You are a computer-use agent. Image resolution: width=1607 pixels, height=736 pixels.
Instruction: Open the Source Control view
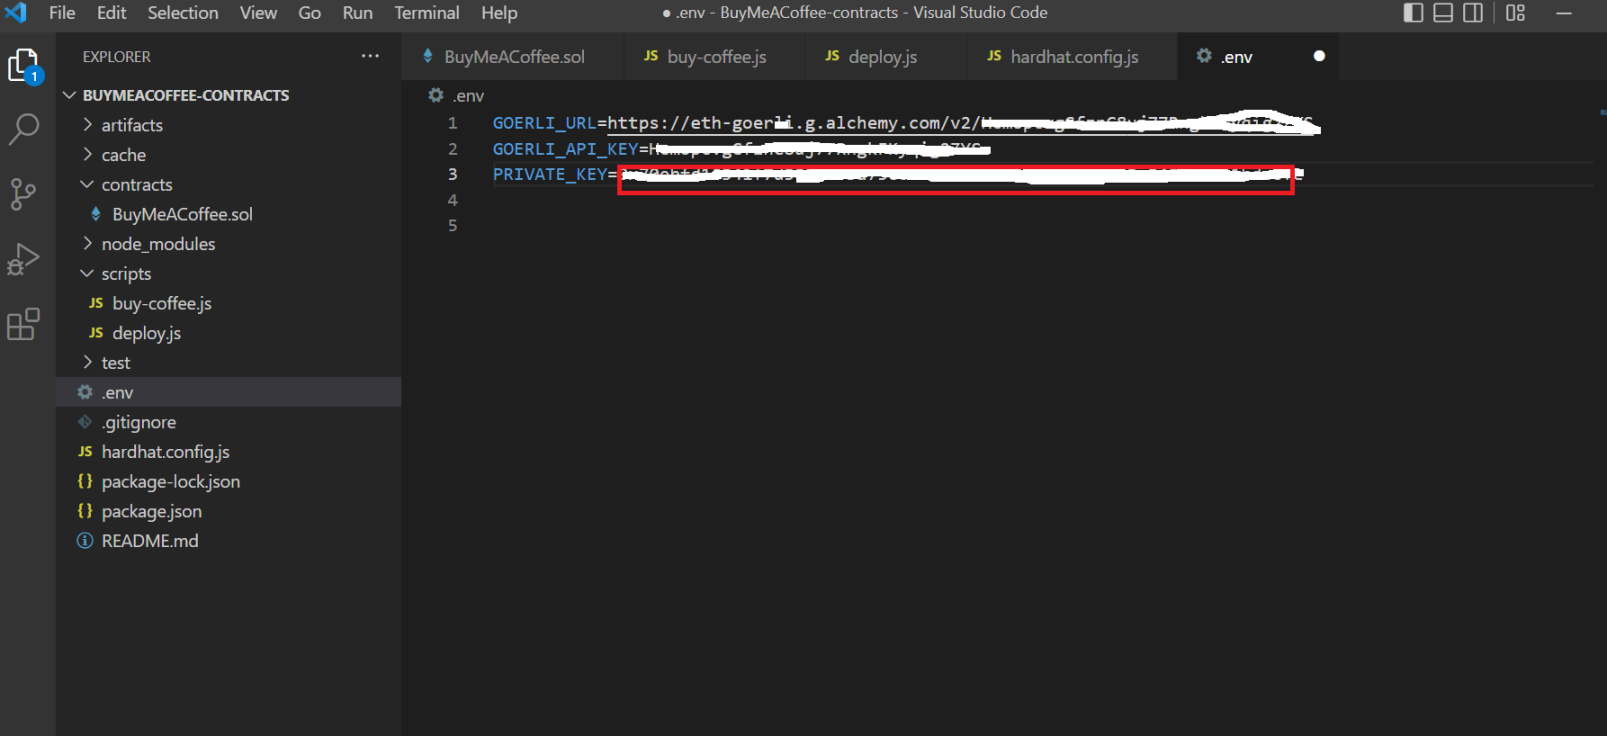(x=23, y=193)
